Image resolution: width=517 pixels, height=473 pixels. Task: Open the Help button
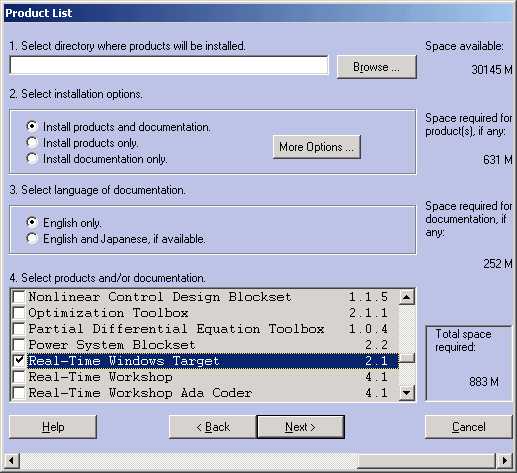click(53, 427)
